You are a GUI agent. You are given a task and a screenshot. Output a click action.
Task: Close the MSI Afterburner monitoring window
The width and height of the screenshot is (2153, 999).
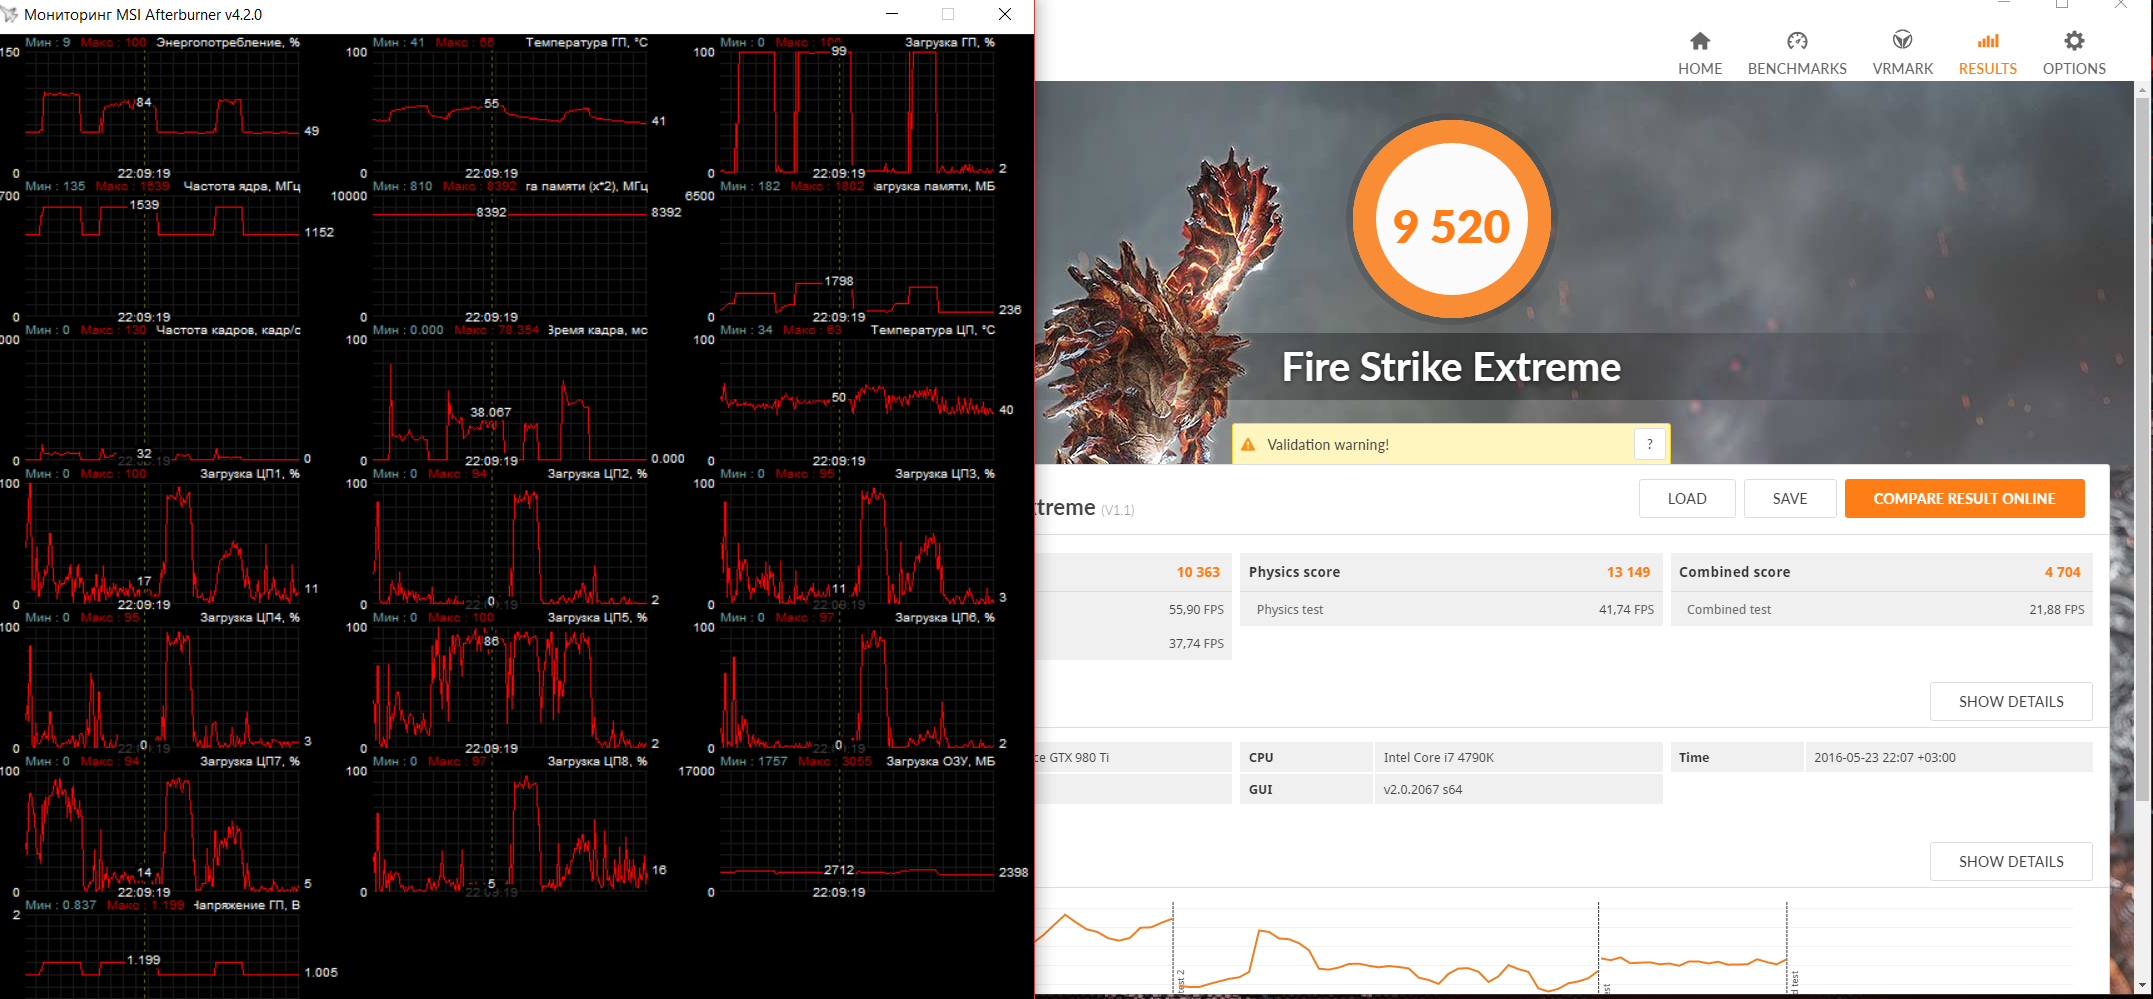[x=1005, y=14]
